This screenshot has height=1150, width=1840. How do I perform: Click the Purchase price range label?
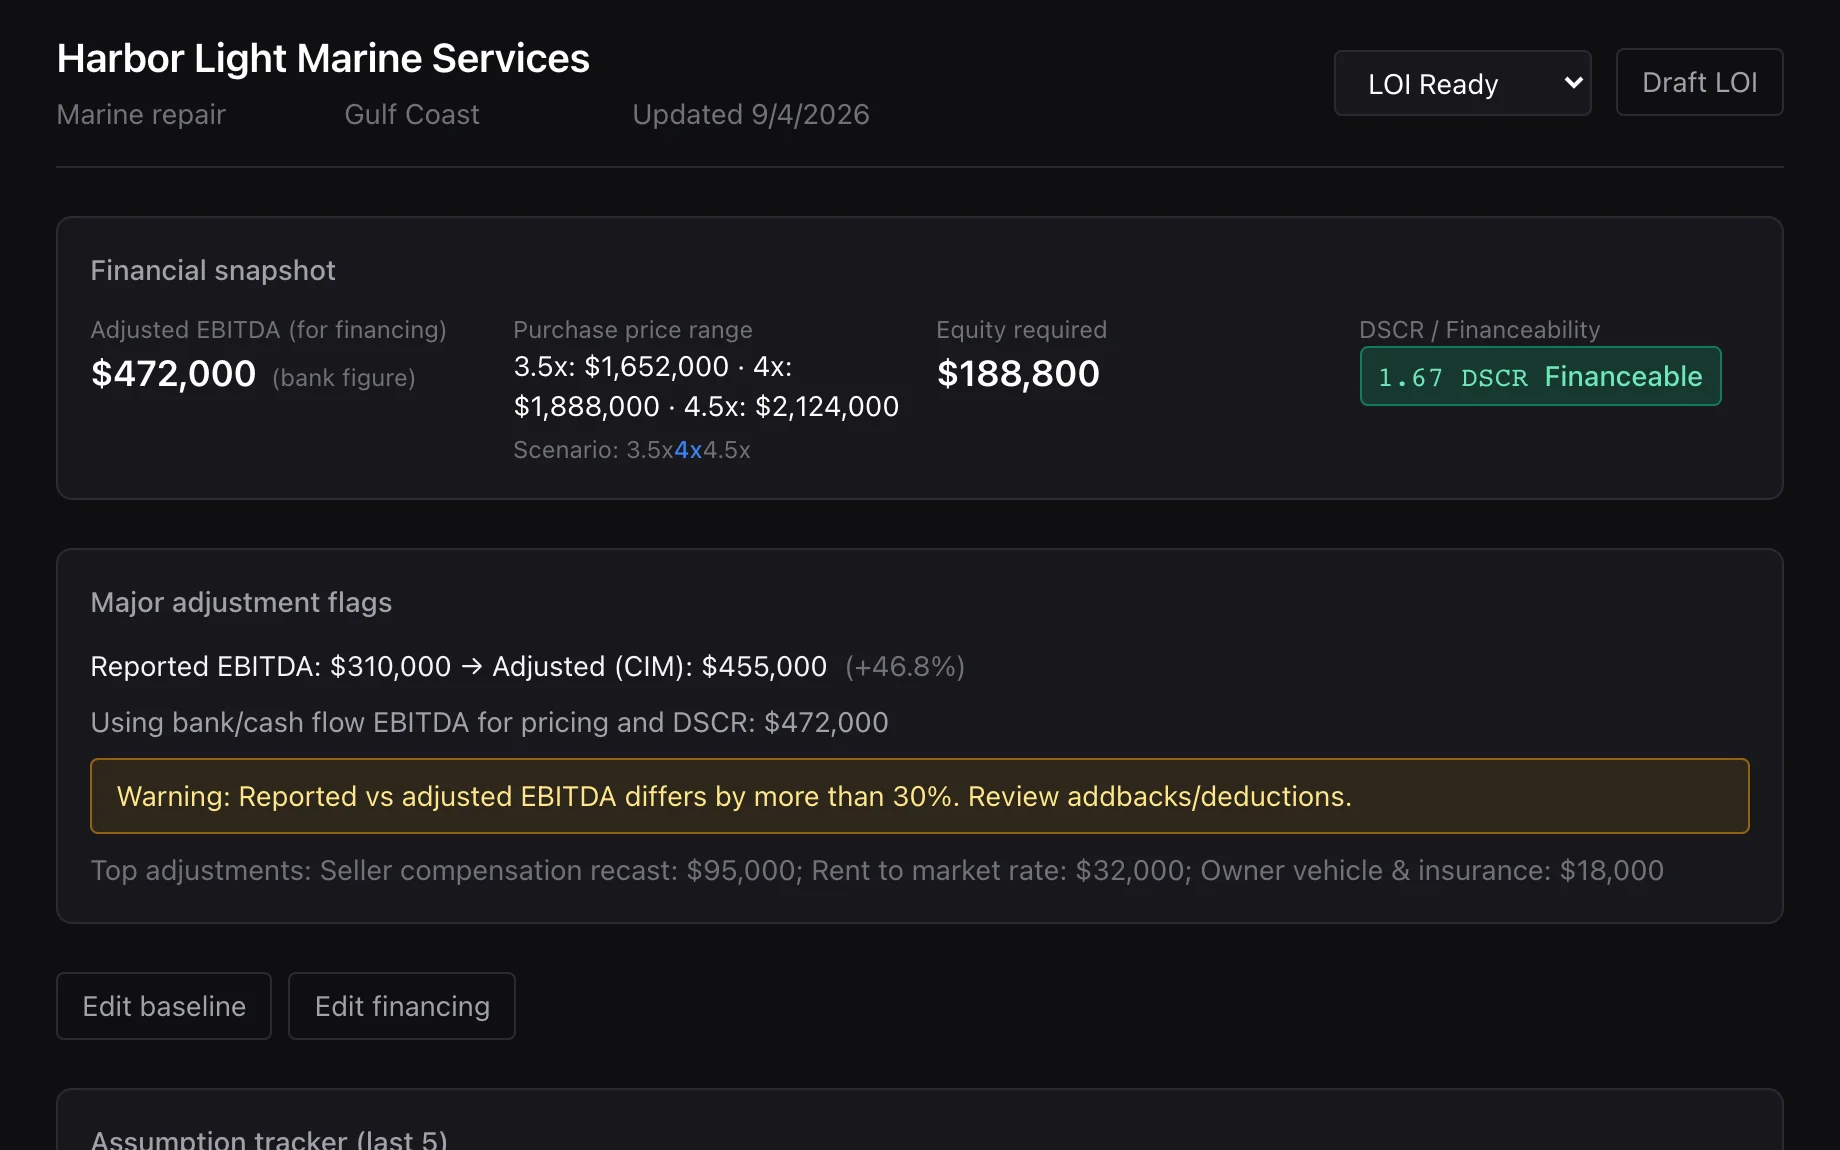pos(633,330)
